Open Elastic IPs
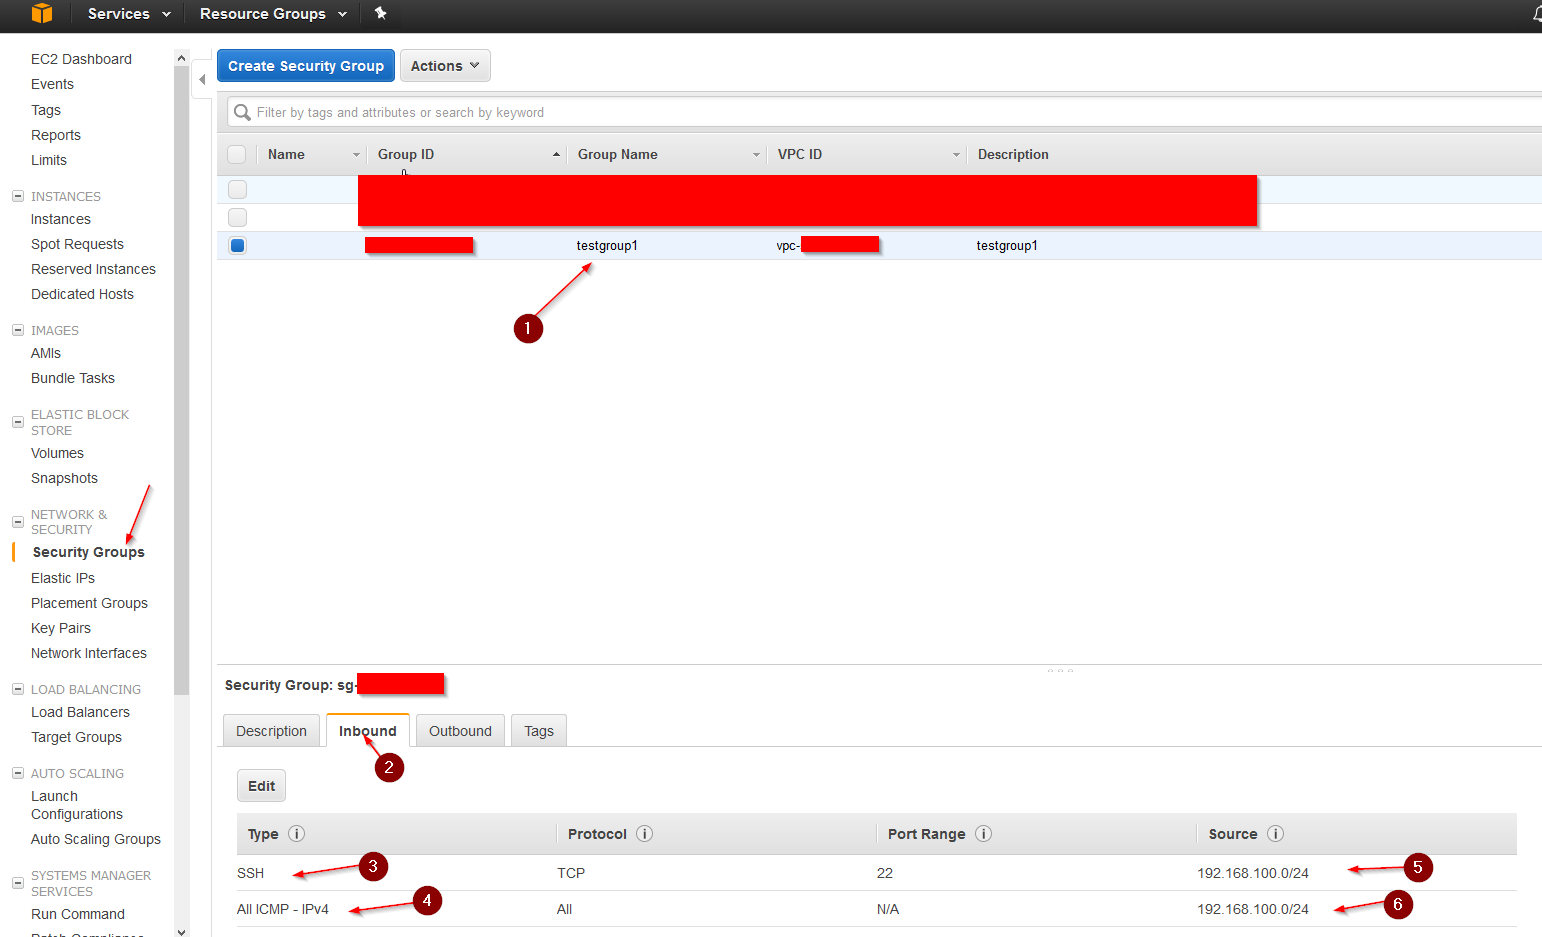 [x=63, y=578]
